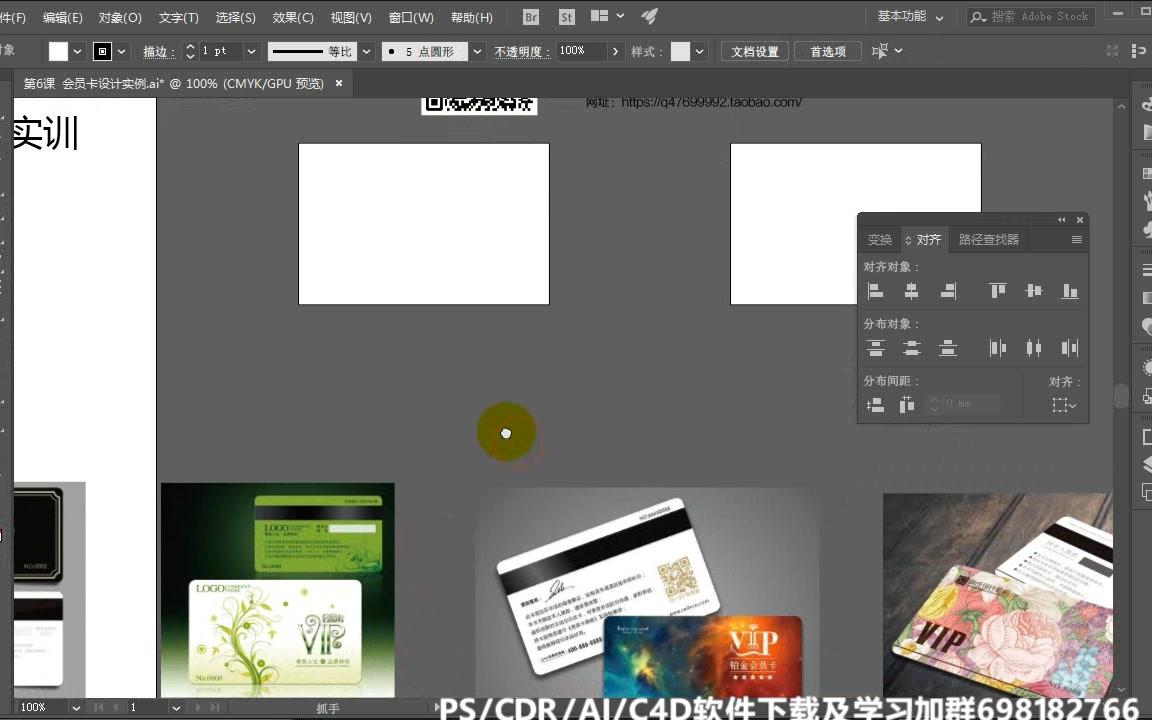Open Adobe Bridge from the application bar
The image size is (1152, 720).
(529, 16)
